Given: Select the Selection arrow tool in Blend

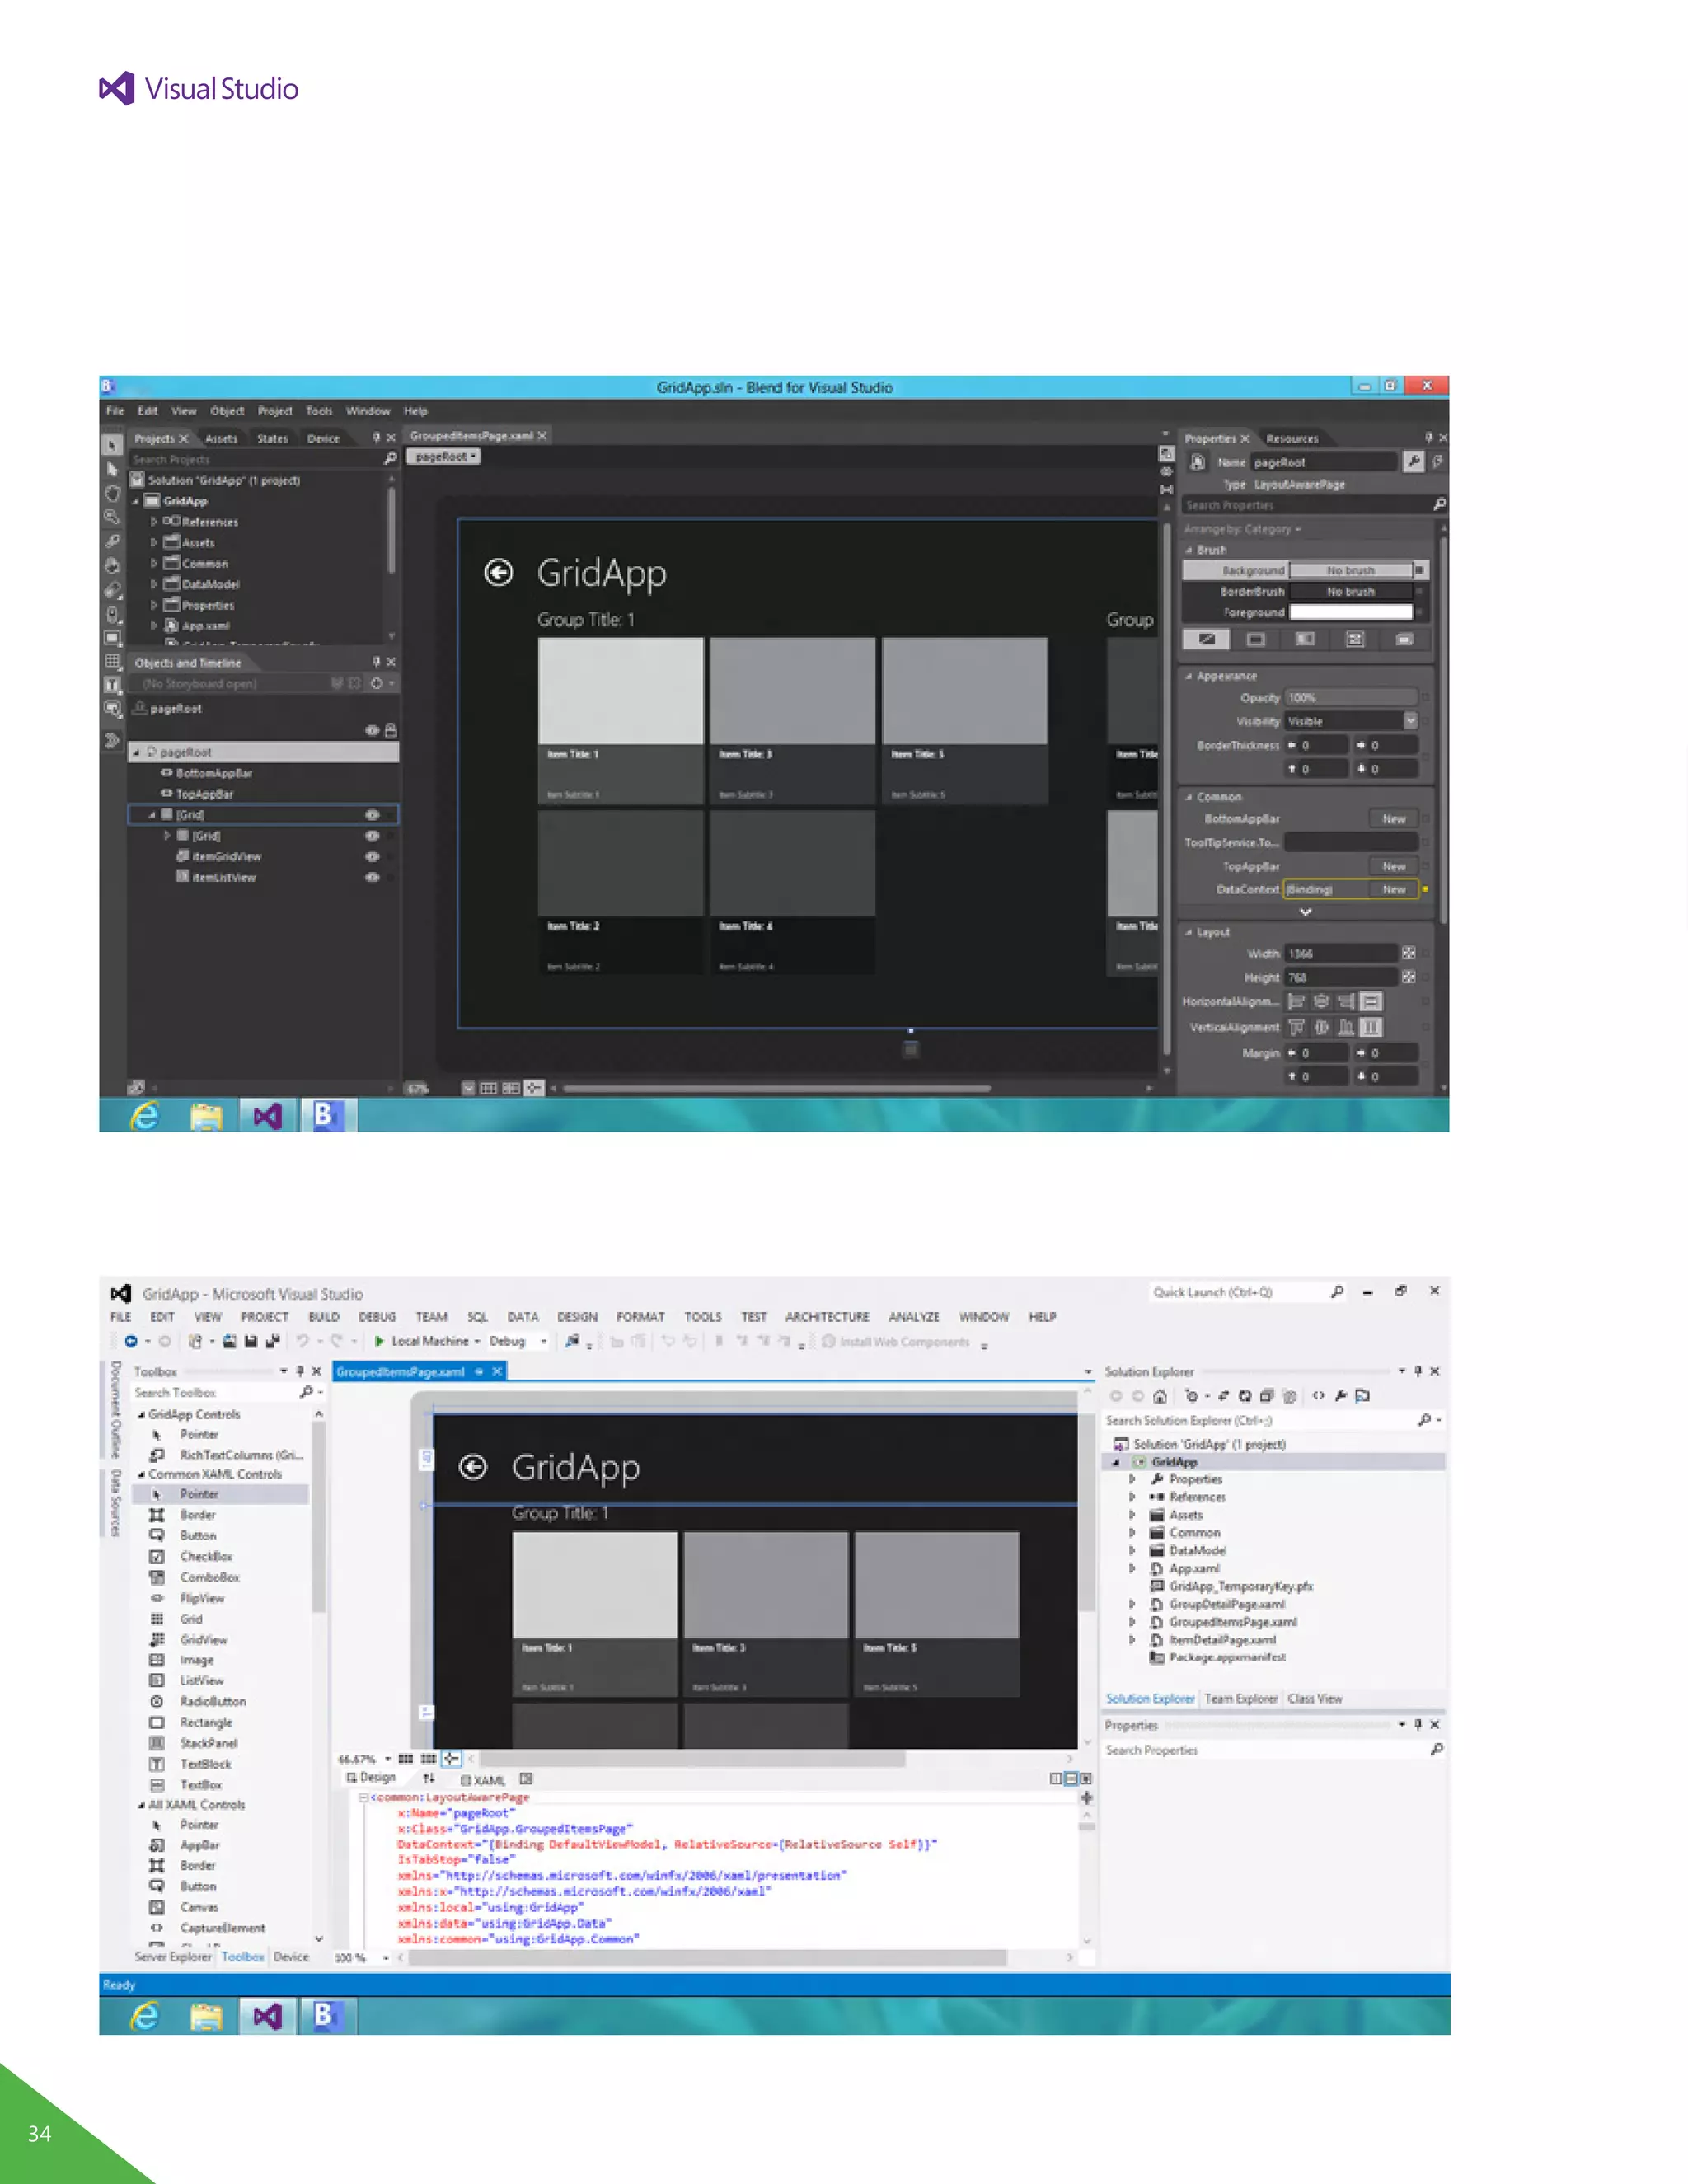Looking at the screenshot, I should (112, 444).
